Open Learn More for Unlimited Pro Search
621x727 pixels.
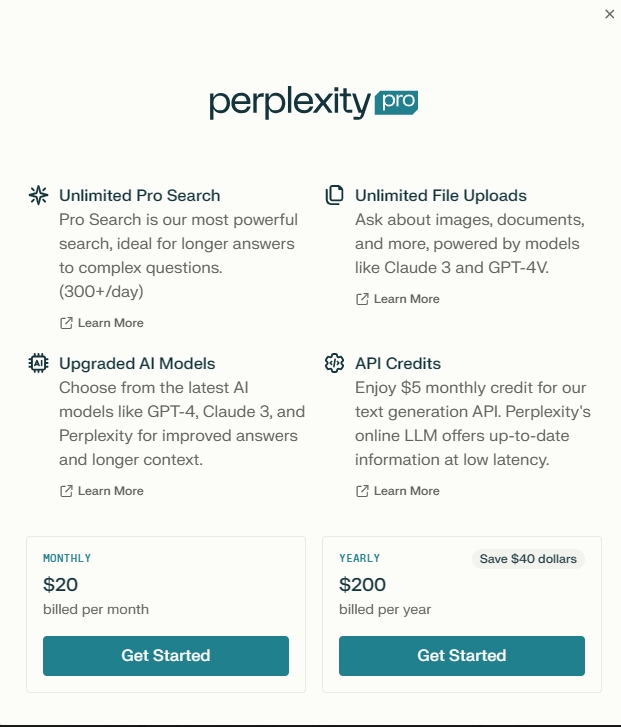(x=110, y=323)
